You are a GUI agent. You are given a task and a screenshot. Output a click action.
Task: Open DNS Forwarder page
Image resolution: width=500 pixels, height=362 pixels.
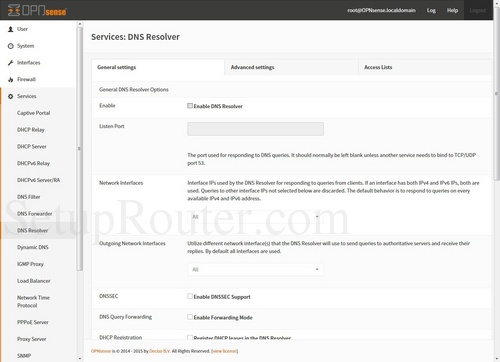coord(34,214)
